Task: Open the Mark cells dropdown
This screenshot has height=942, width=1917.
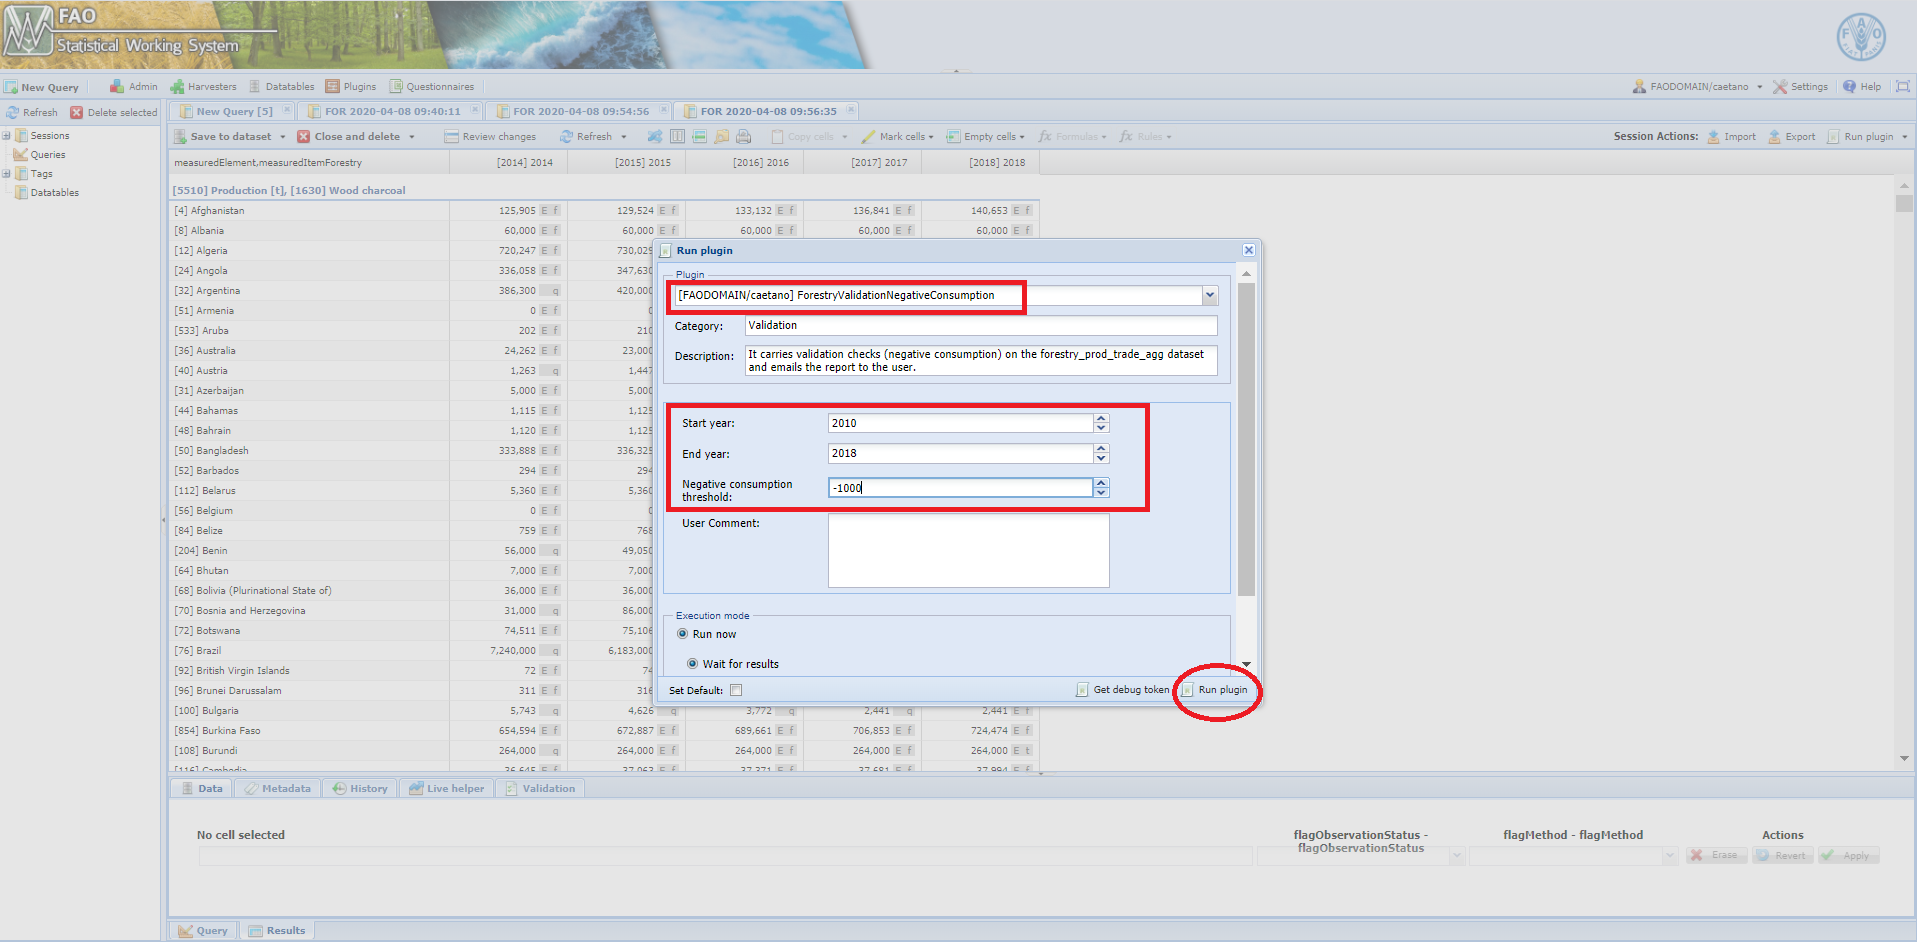Action: 897,136
